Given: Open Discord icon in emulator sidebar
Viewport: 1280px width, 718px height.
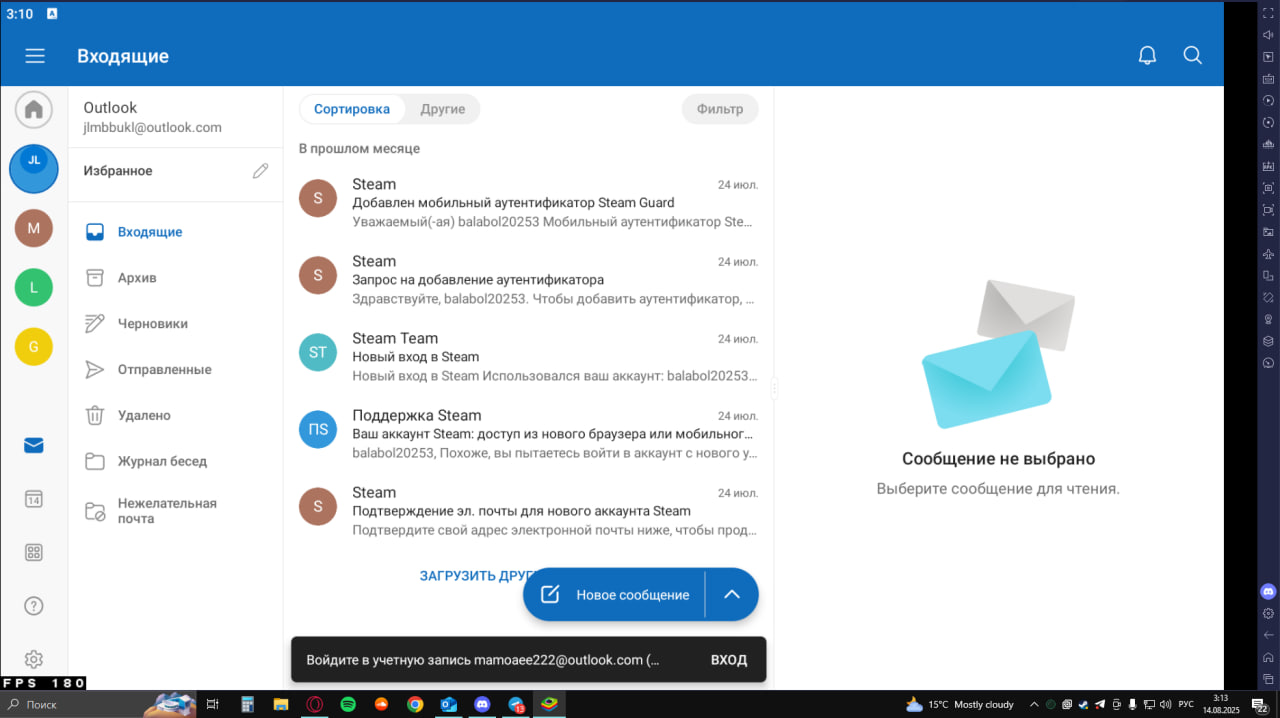Looking at the screenshot, I should pyautogui.click(x=1268, y=591).
